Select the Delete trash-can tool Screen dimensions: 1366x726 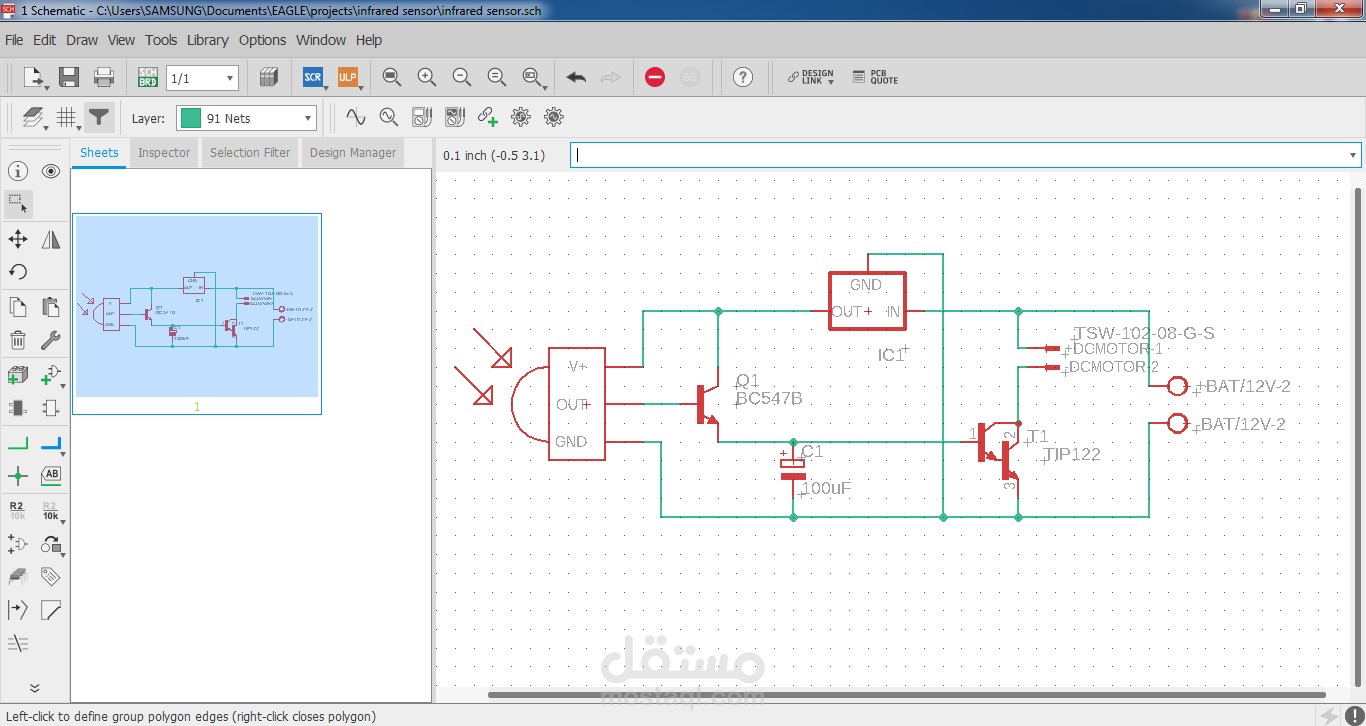click(x=17, y=340)
